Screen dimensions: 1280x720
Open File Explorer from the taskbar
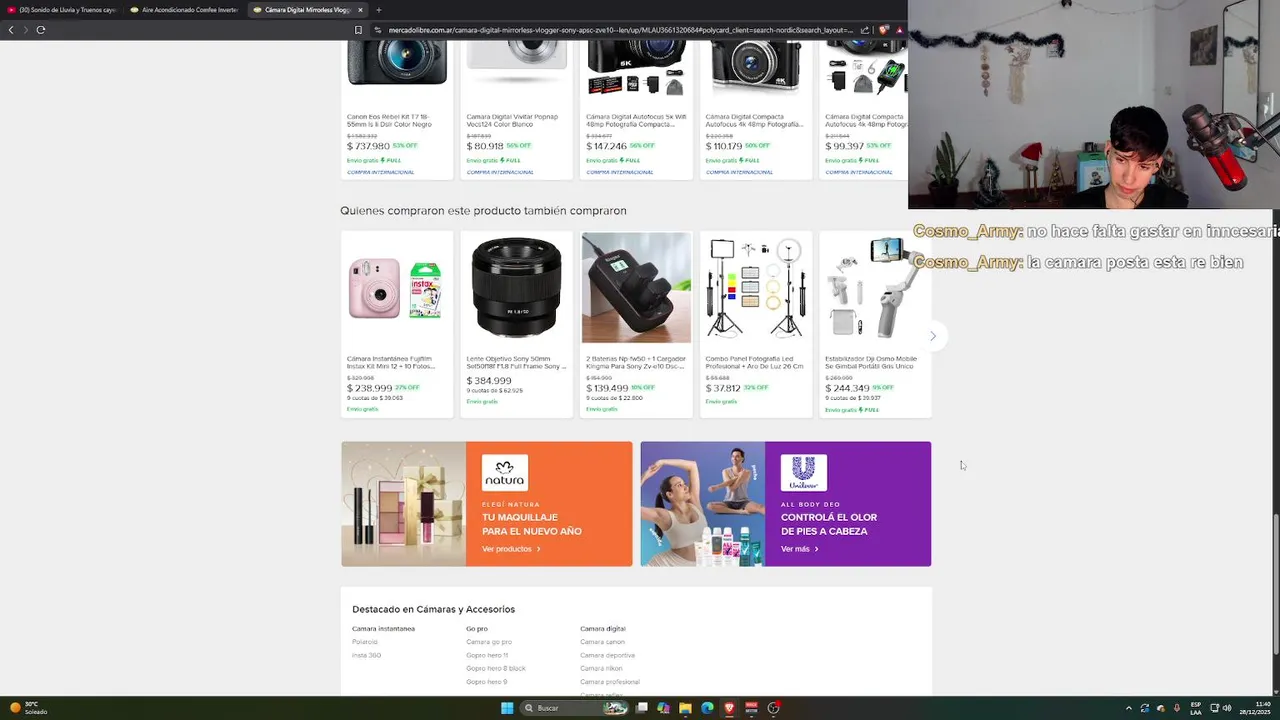685,708
